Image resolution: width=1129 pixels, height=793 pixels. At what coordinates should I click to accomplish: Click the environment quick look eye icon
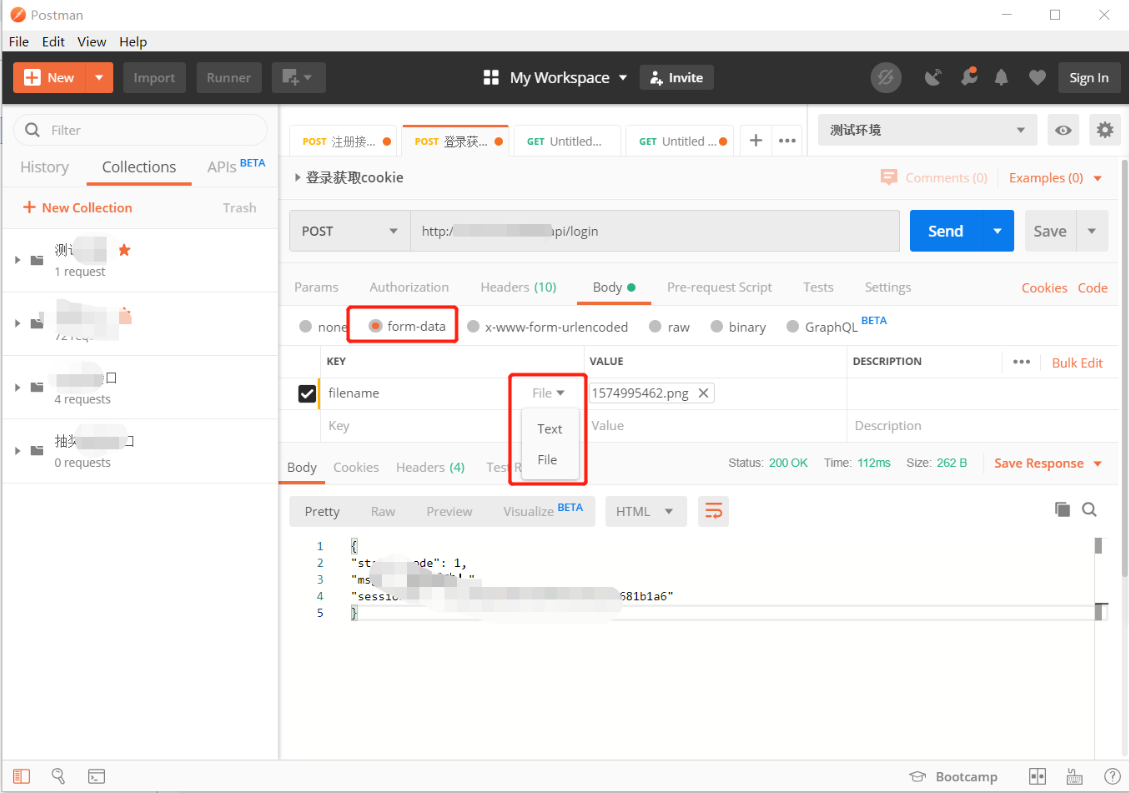click(1063, 130)
